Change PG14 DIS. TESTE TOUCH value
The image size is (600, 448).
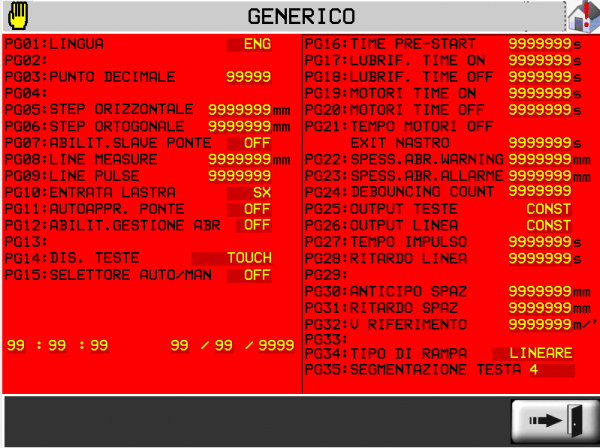point(249,257)
